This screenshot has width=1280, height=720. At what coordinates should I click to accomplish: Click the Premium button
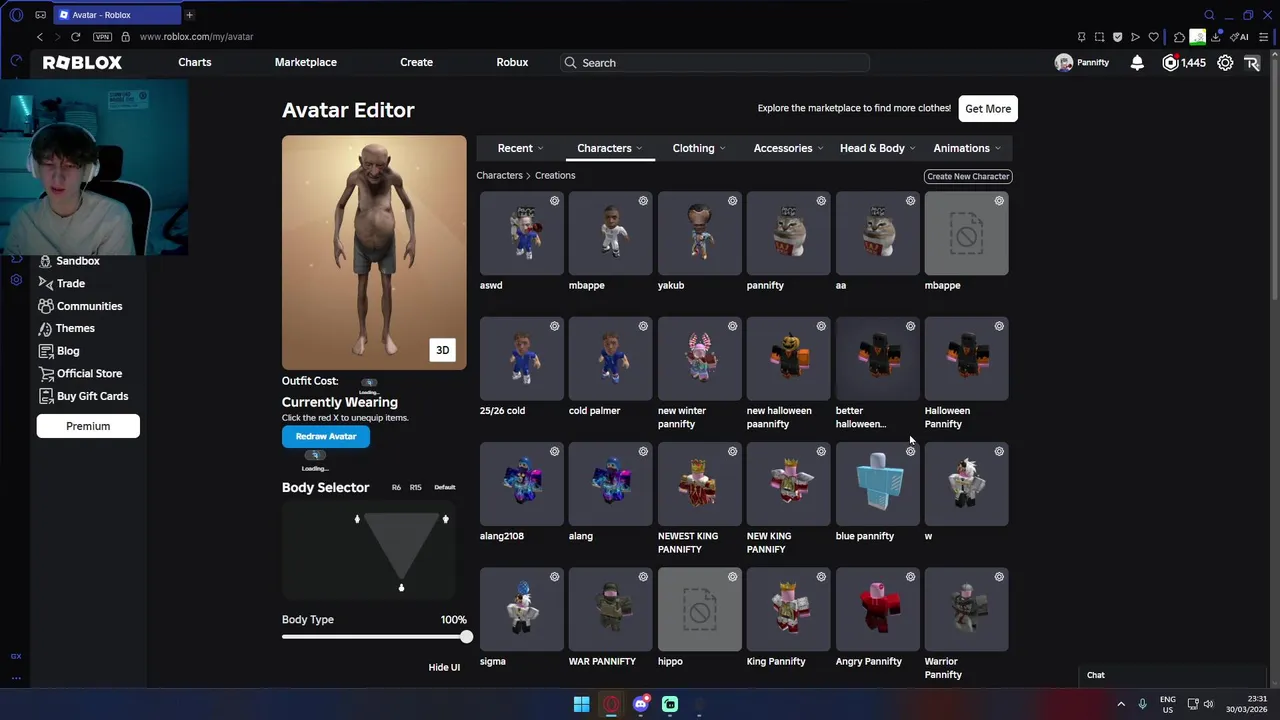pos(88,426)
